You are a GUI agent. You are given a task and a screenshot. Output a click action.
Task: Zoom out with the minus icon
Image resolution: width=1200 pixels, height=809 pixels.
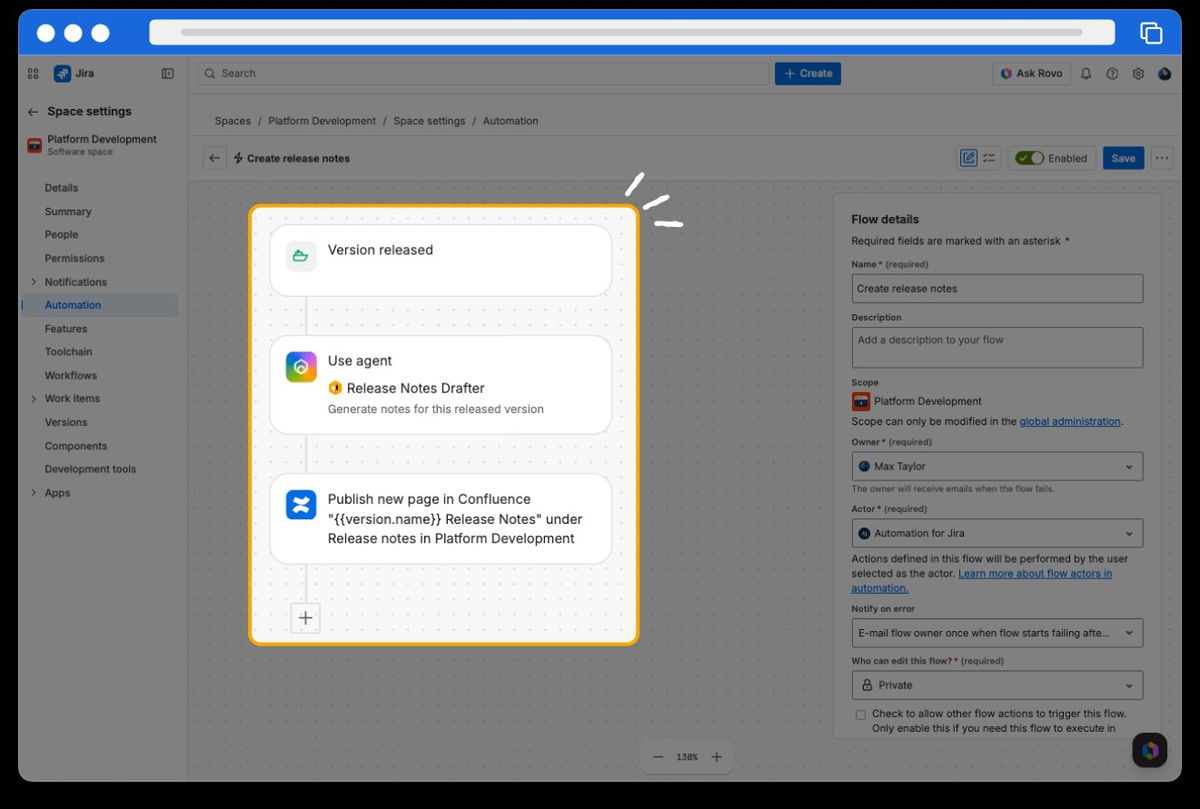coord(657,757)
